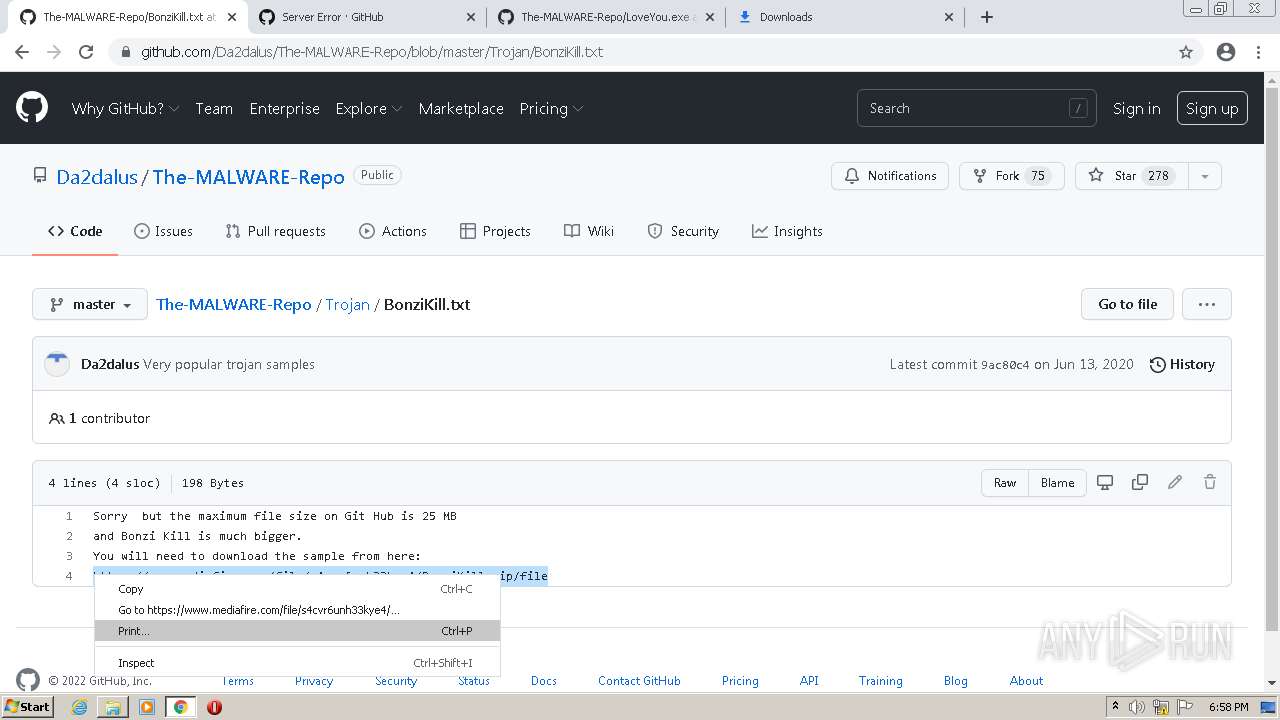Screen dimensions: 1280x720
Task: Open Issues tab
Action: tap(163, 231)
